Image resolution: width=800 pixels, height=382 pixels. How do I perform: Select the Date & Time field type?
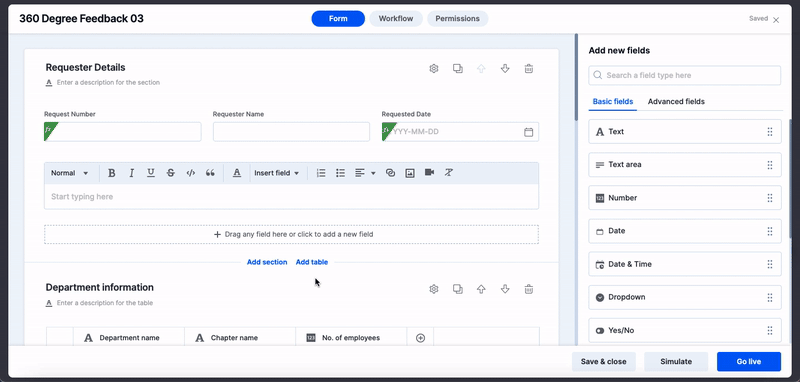(685, 264)
